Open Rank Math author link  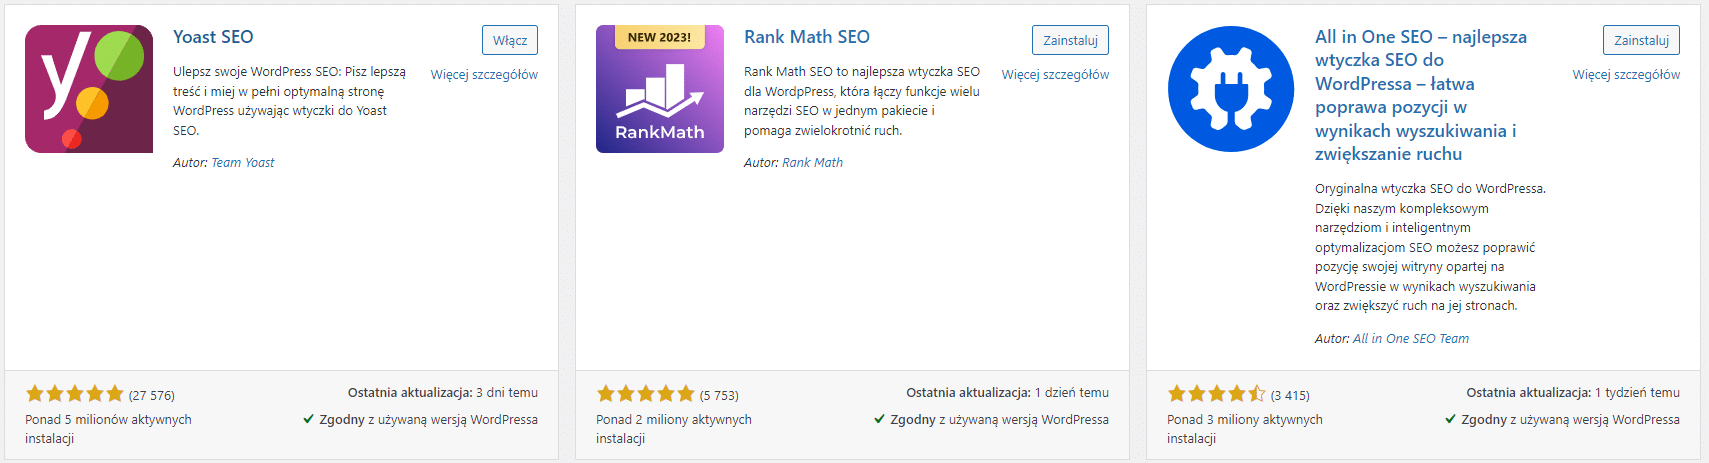(813, 163)
